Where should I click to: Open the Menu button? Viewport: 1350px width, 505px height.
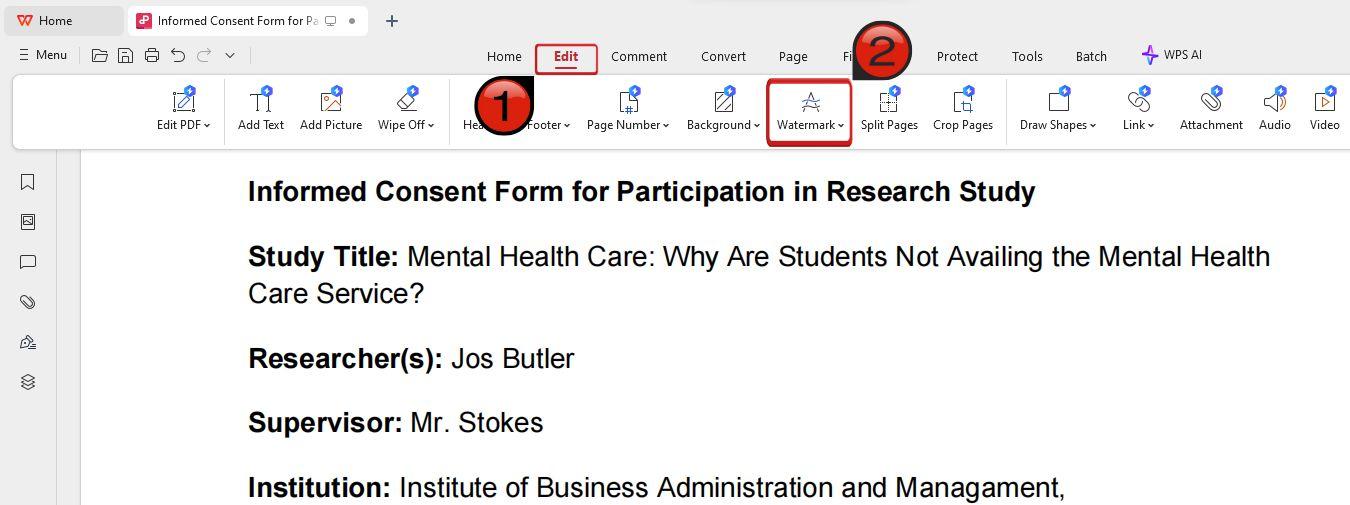point(42,55)
